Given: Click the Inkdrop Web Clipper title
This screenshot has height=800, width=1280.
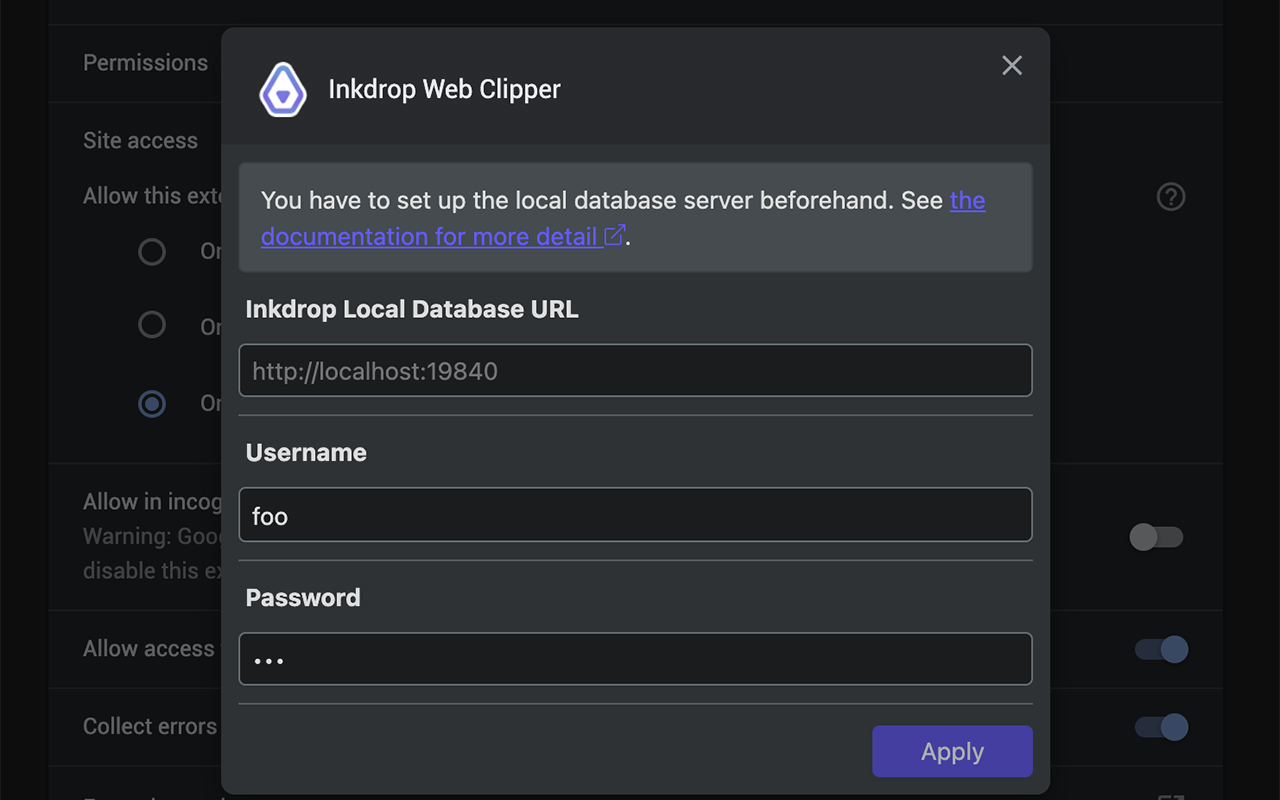Looking at the screenshot, I should [x=444, y=89].
